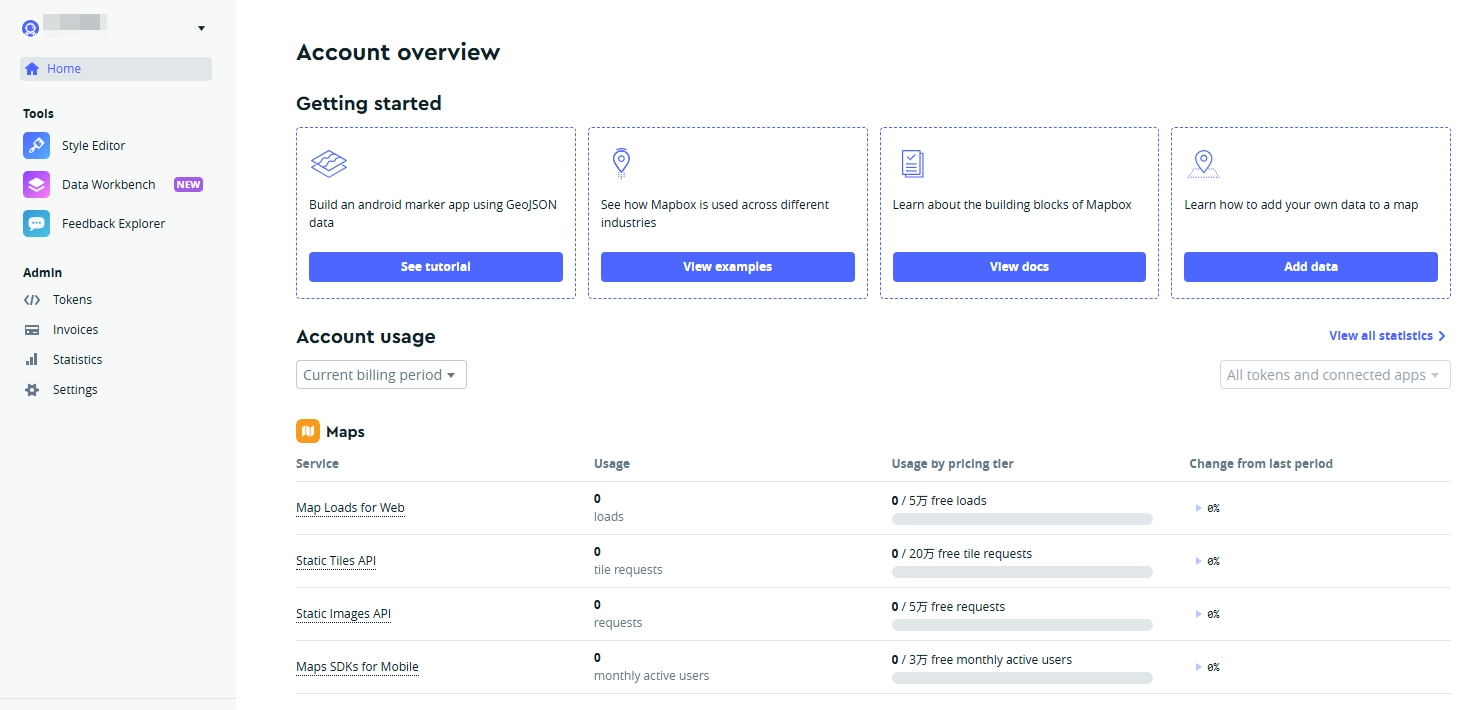Open Statistics in the Admin section
Screen dimensions: 1481x710
[x=77, y=360]
